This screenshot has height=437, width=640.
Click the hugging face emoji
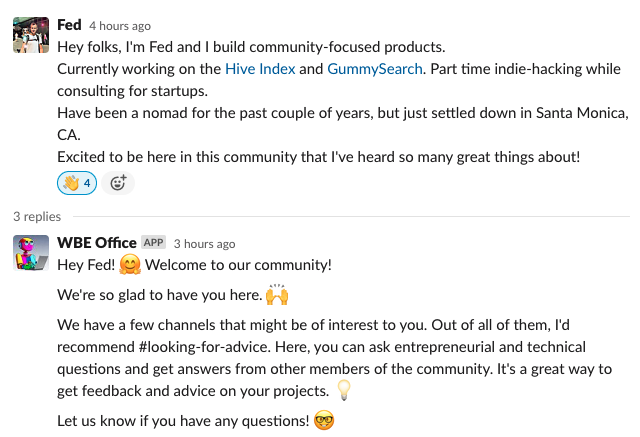[129, 265]
